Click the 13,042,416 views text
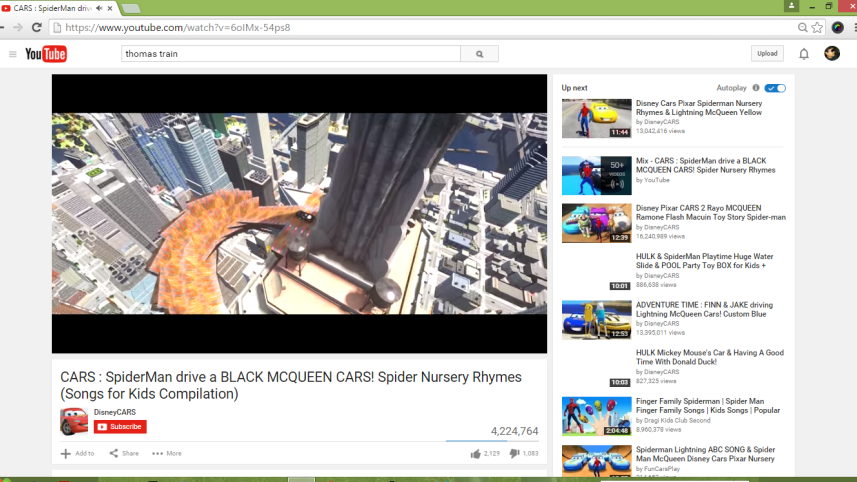The width and height of the screenshot is (857, 482). coord(660,131)
